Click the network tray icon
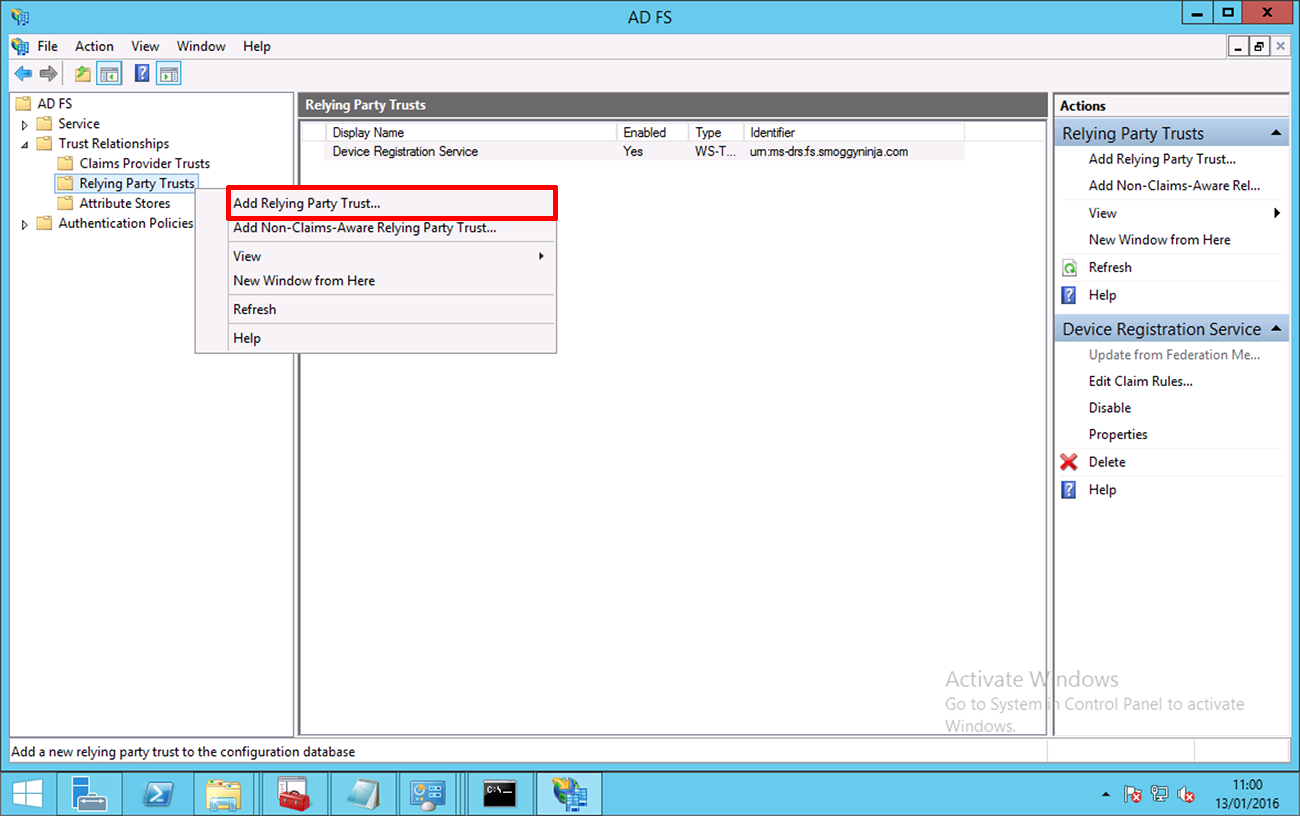 coord(1160,795)
